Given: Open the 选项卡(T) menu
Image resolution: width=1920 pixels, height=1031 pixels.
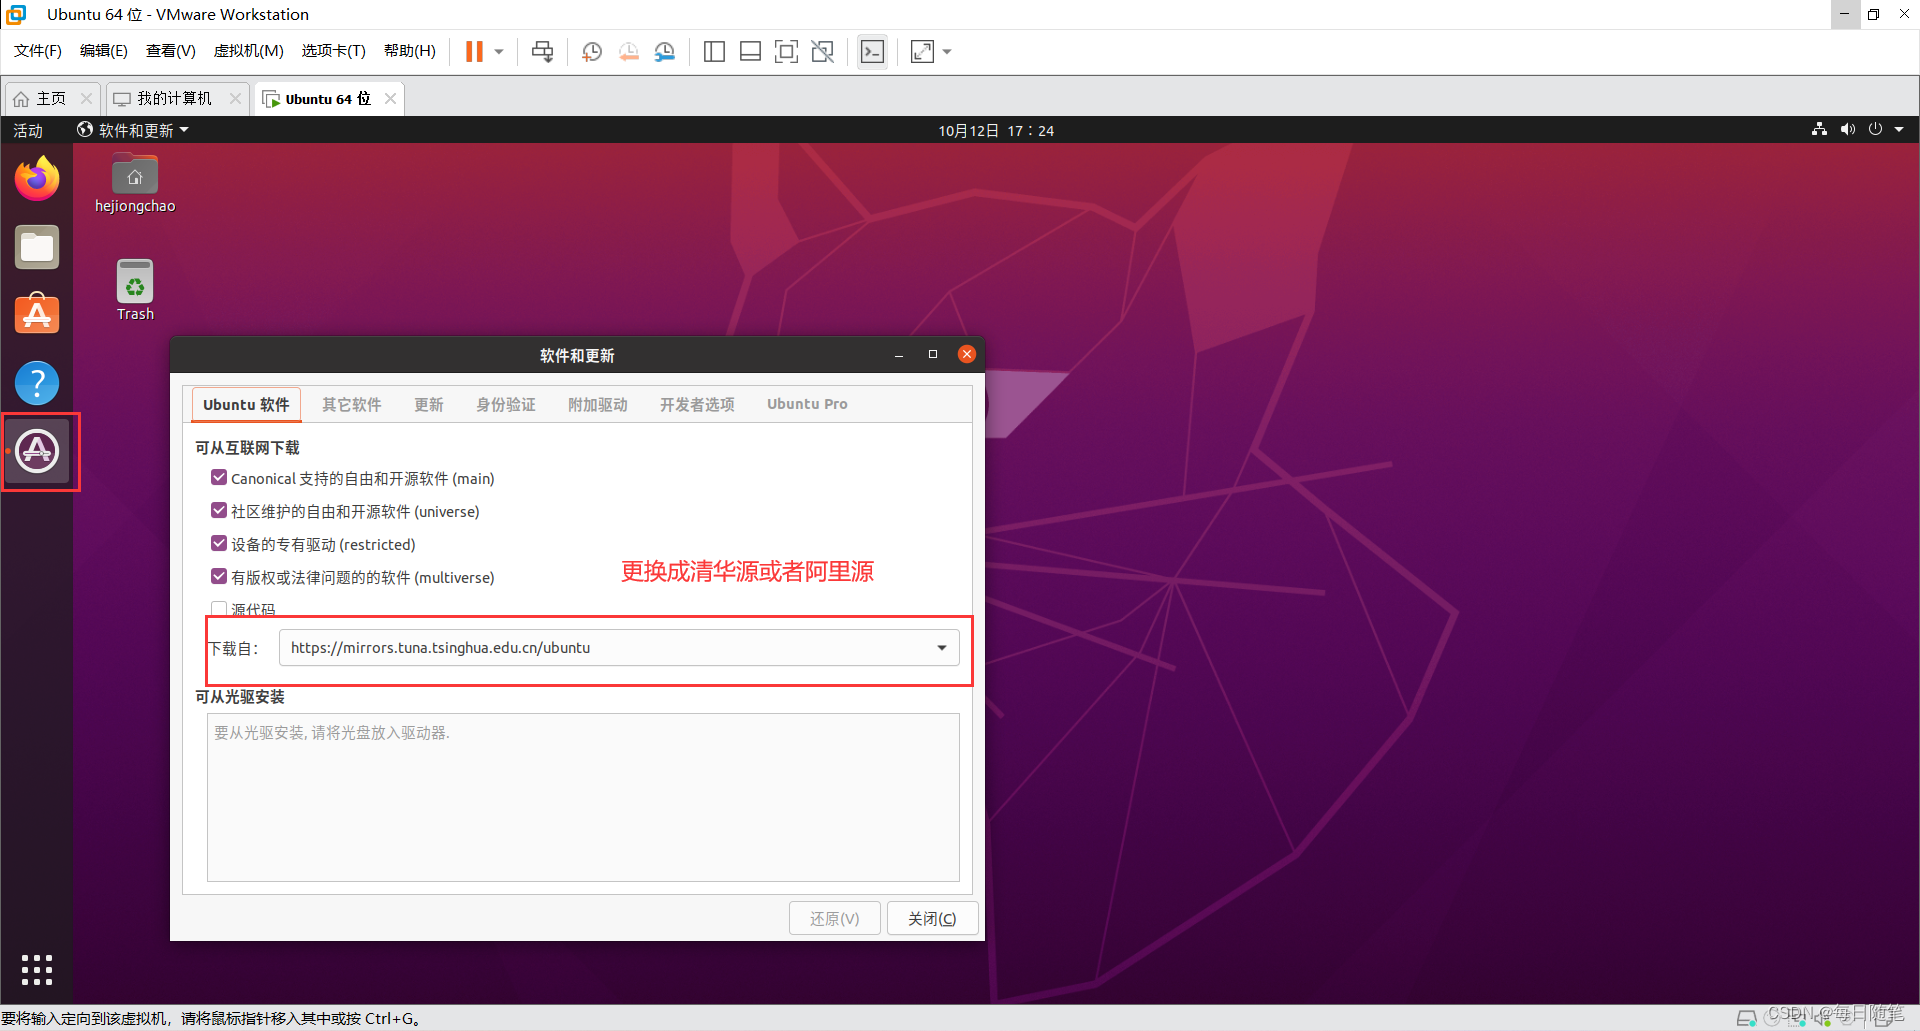Looking at the screenshot, I should click(x=334, y=51).
